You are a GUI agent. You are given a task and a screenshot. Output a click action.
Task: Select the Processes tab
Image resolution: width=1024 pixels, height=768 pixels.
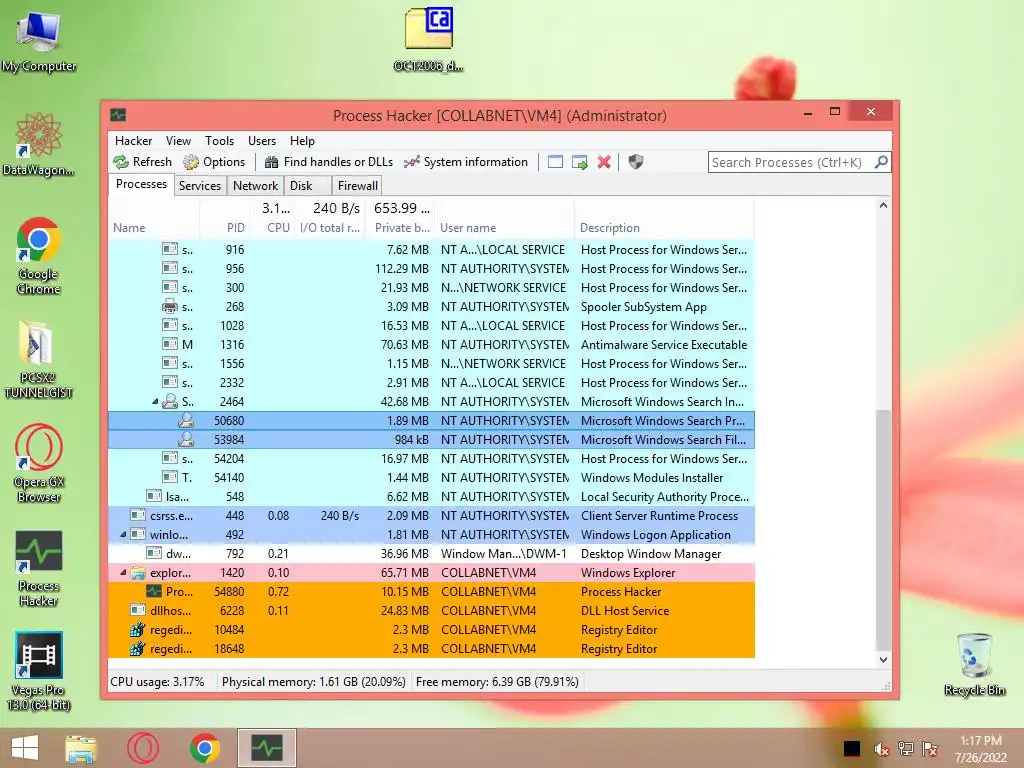click(x=141, y=184)
